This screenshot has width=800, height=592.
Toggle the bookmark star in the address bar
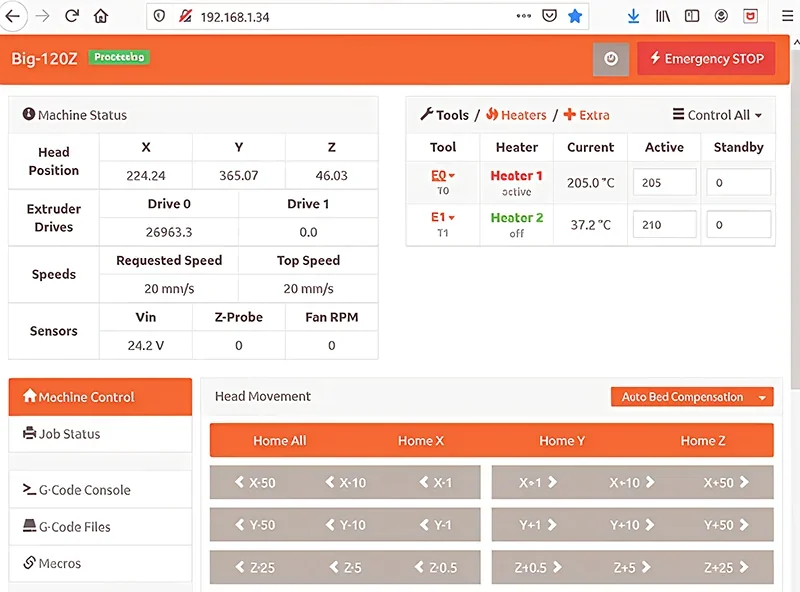(x=575, y=16)
